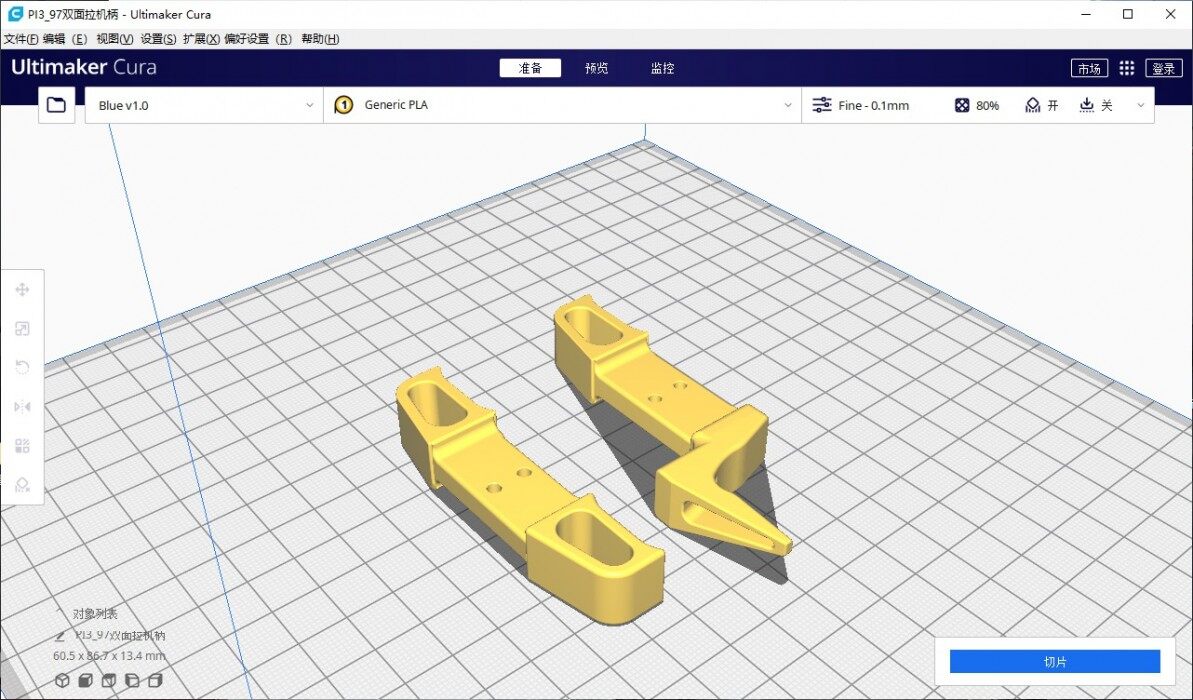Click the 80% infill value

tap(988, 106)
